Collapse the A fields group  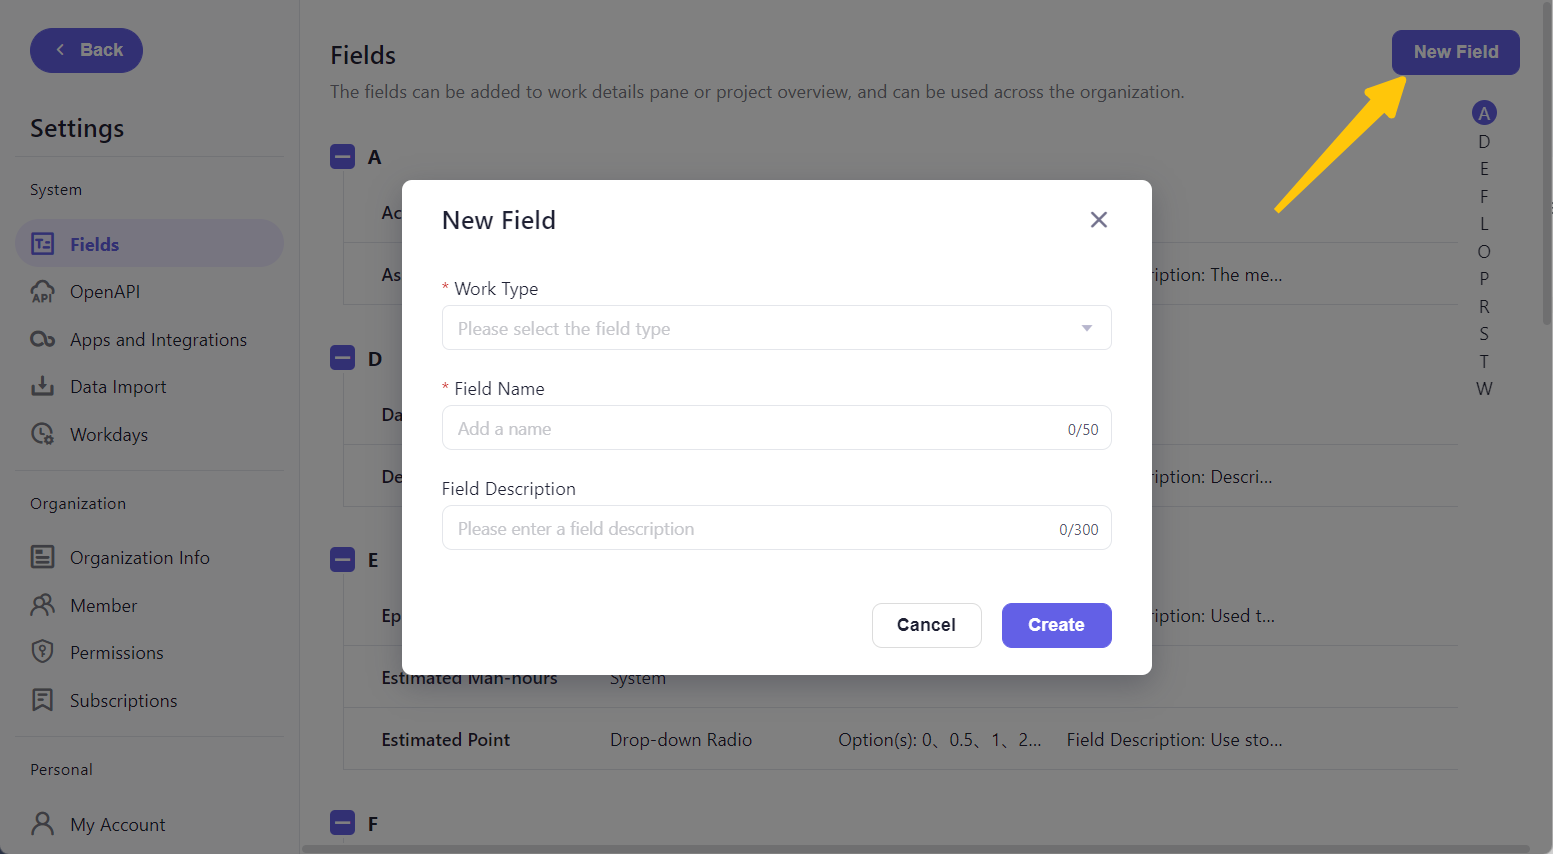coord(343,157)
